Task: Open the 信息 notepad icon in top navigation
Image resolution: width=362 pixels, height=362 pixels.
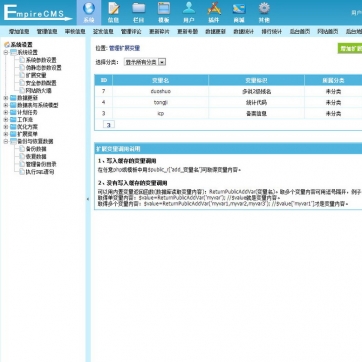Action: [114, 9]
